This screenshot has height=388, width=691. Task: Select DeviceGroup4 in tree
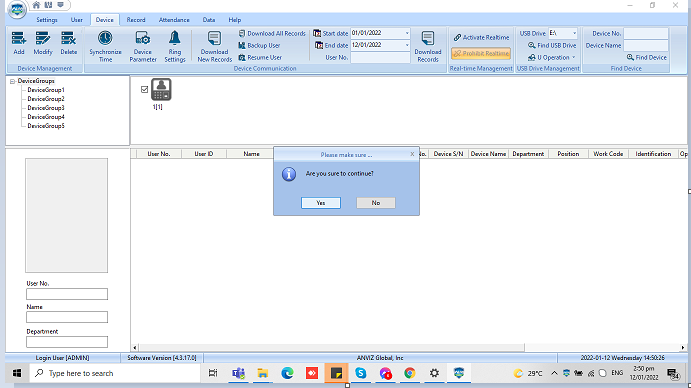(x=46, y=117)
